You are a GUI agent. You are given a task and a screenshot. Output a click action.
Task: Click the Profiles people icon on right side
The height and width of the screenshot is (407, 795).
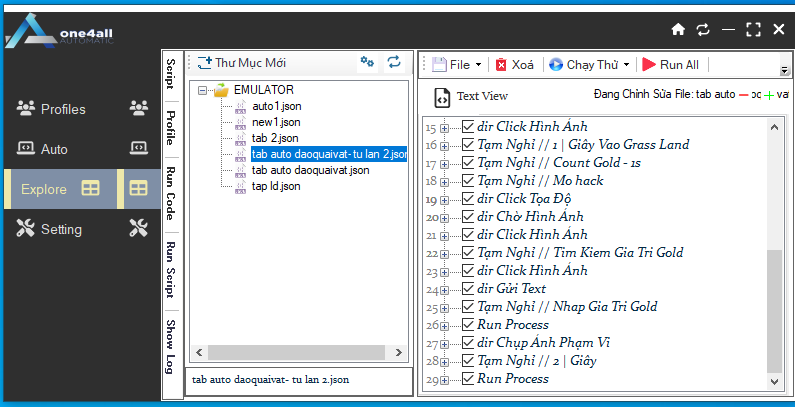(138, 107)
